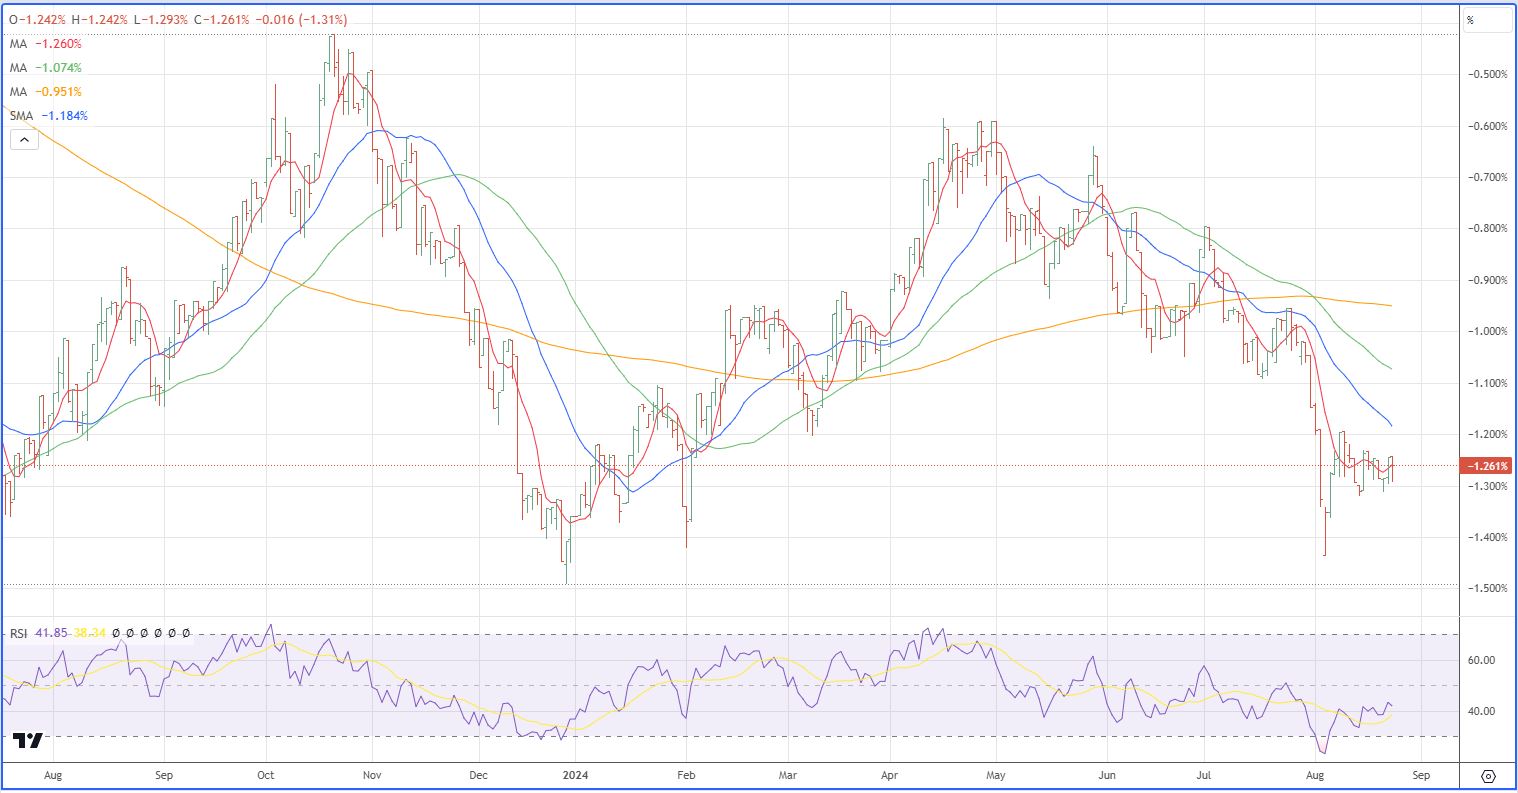Click the red -1.261% current price tag
1518x793 pixels.
[x=1485, y=466]
